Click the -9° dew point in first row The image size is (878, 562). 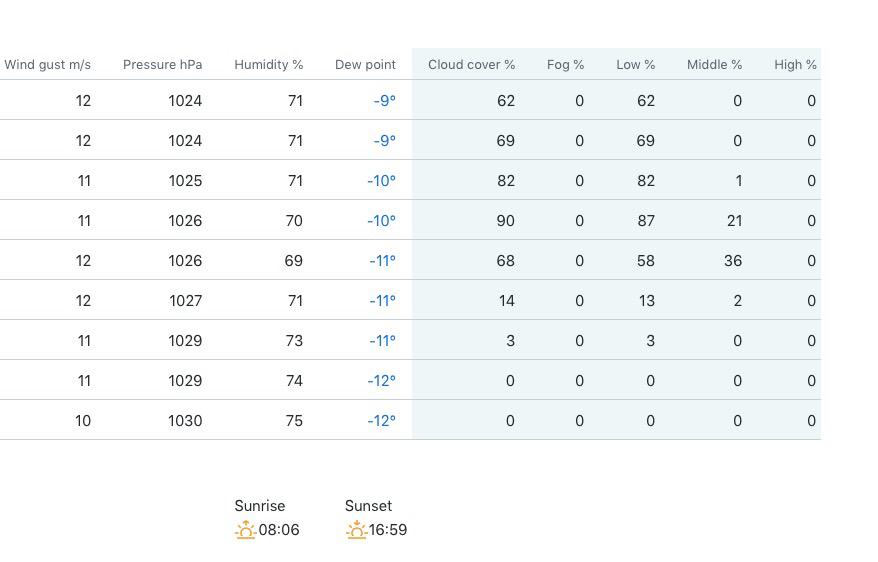[385, 101]
